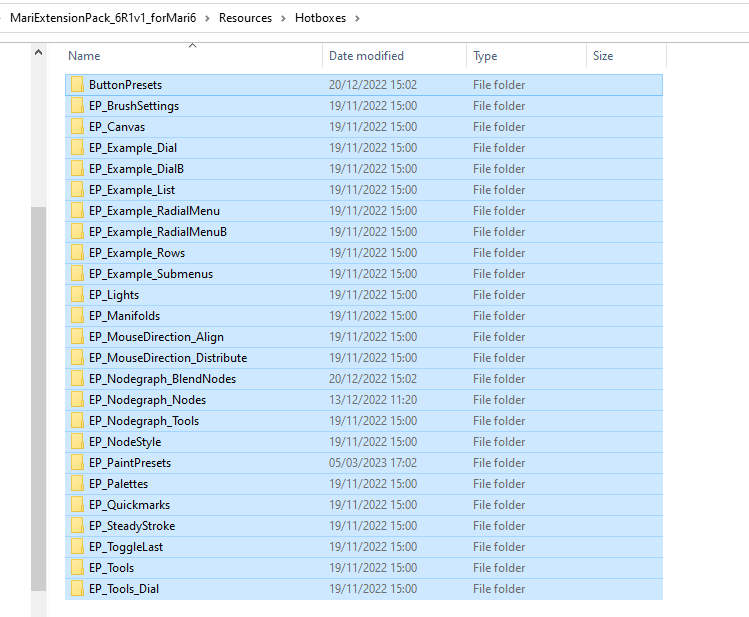Sort by the Date modified column
Screen dimensions: 749x617
366,56
